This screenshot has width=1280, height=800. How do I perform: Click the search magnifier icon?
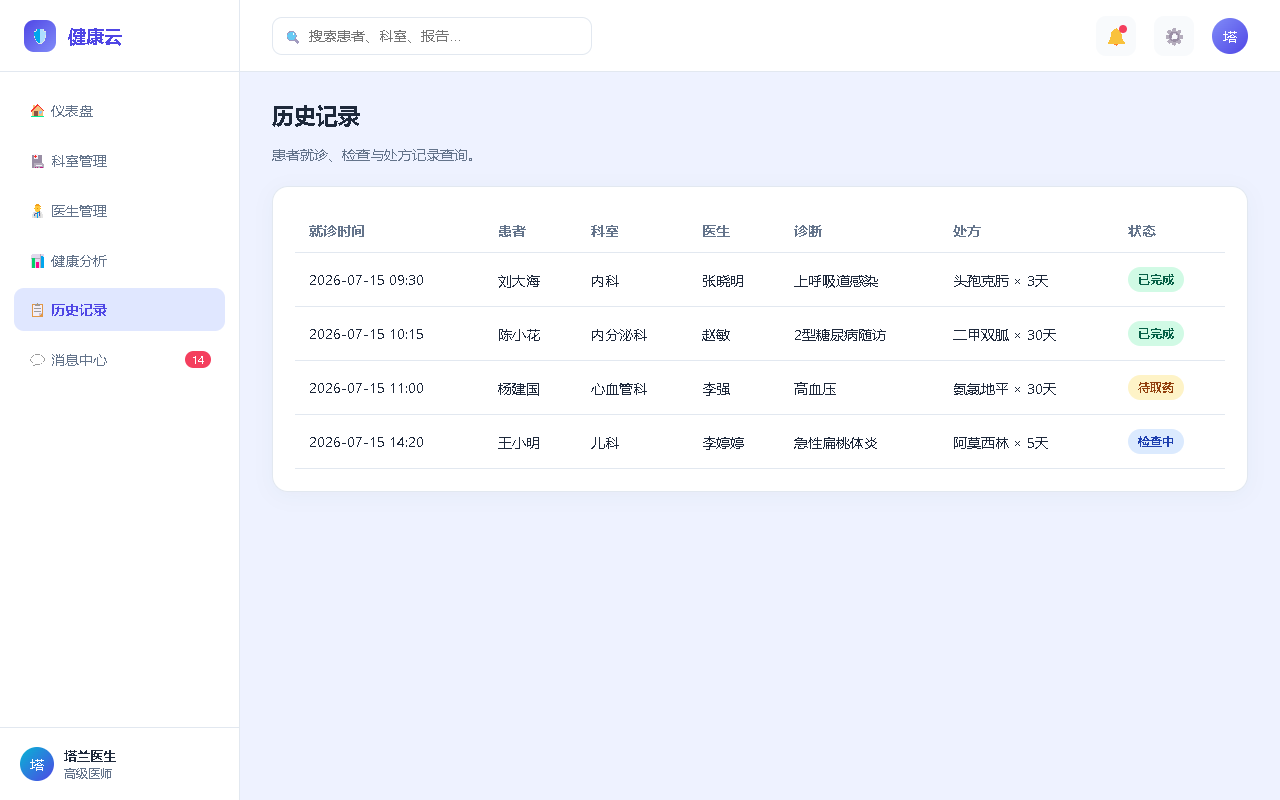click(293, 36)
